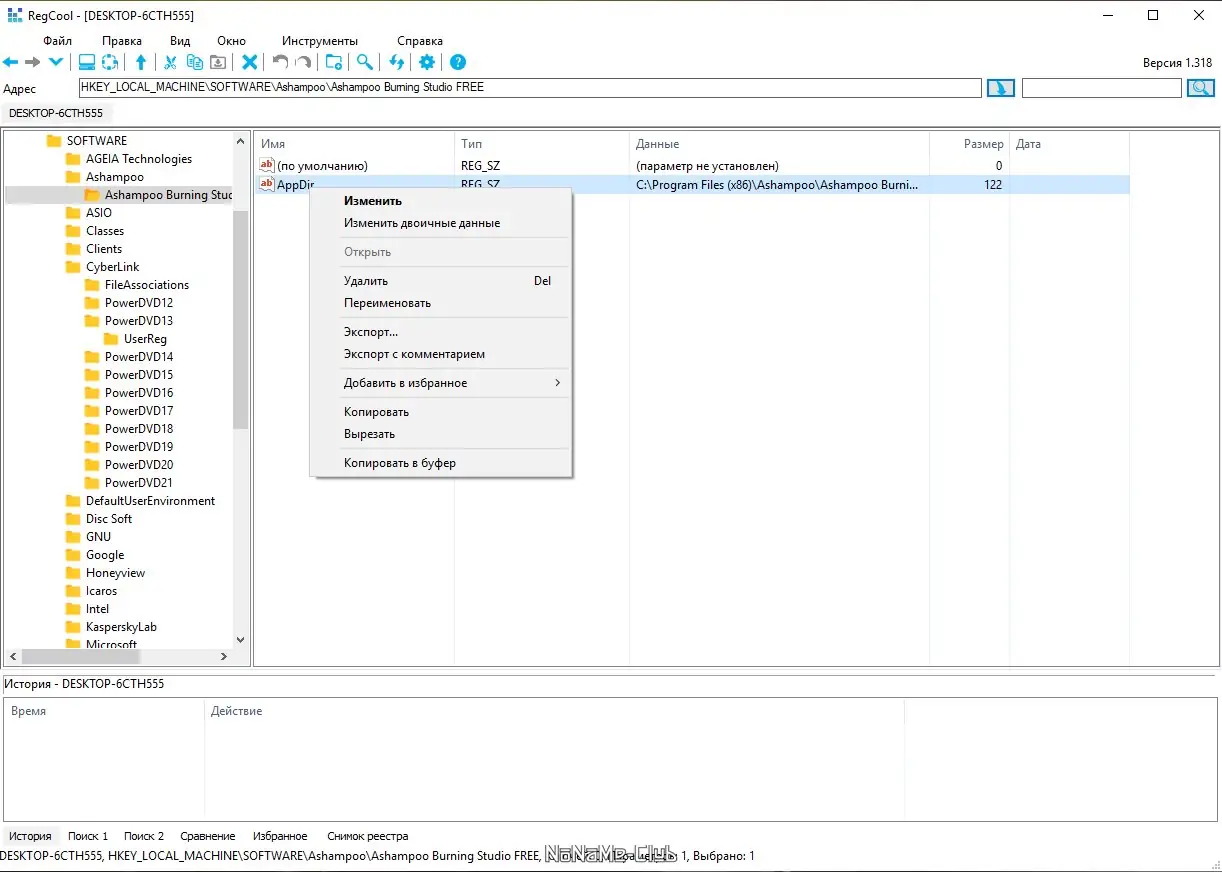Click the Paste icon in the toolbar
The height and width of the screenshot is (872, 1222).
(217, 62)
